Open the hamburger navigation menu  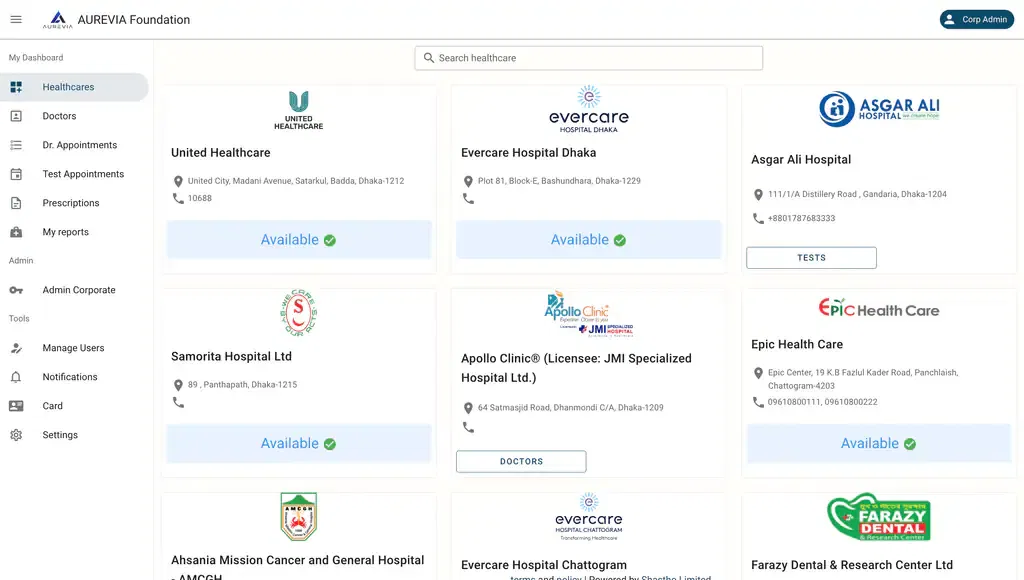point(16,20)
